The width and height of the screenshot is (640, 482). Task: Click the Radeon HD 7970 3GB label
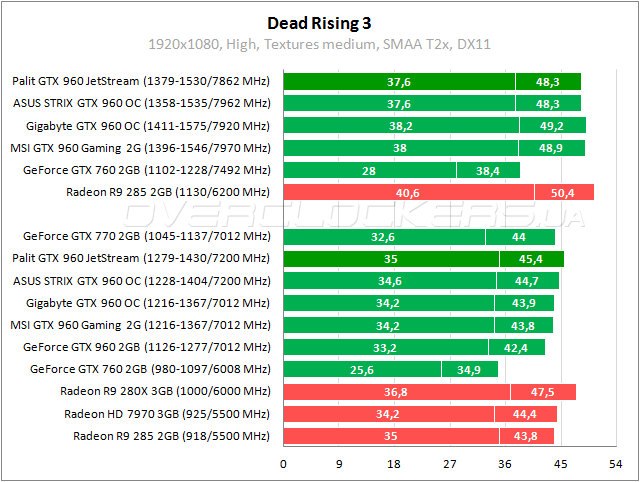(167, 414)
